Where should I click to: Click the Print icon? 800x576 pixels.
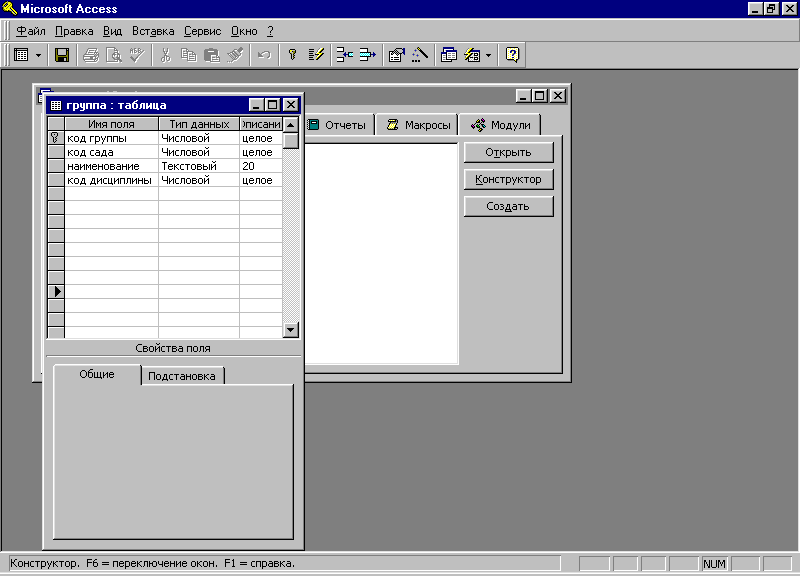click(91, 55)
